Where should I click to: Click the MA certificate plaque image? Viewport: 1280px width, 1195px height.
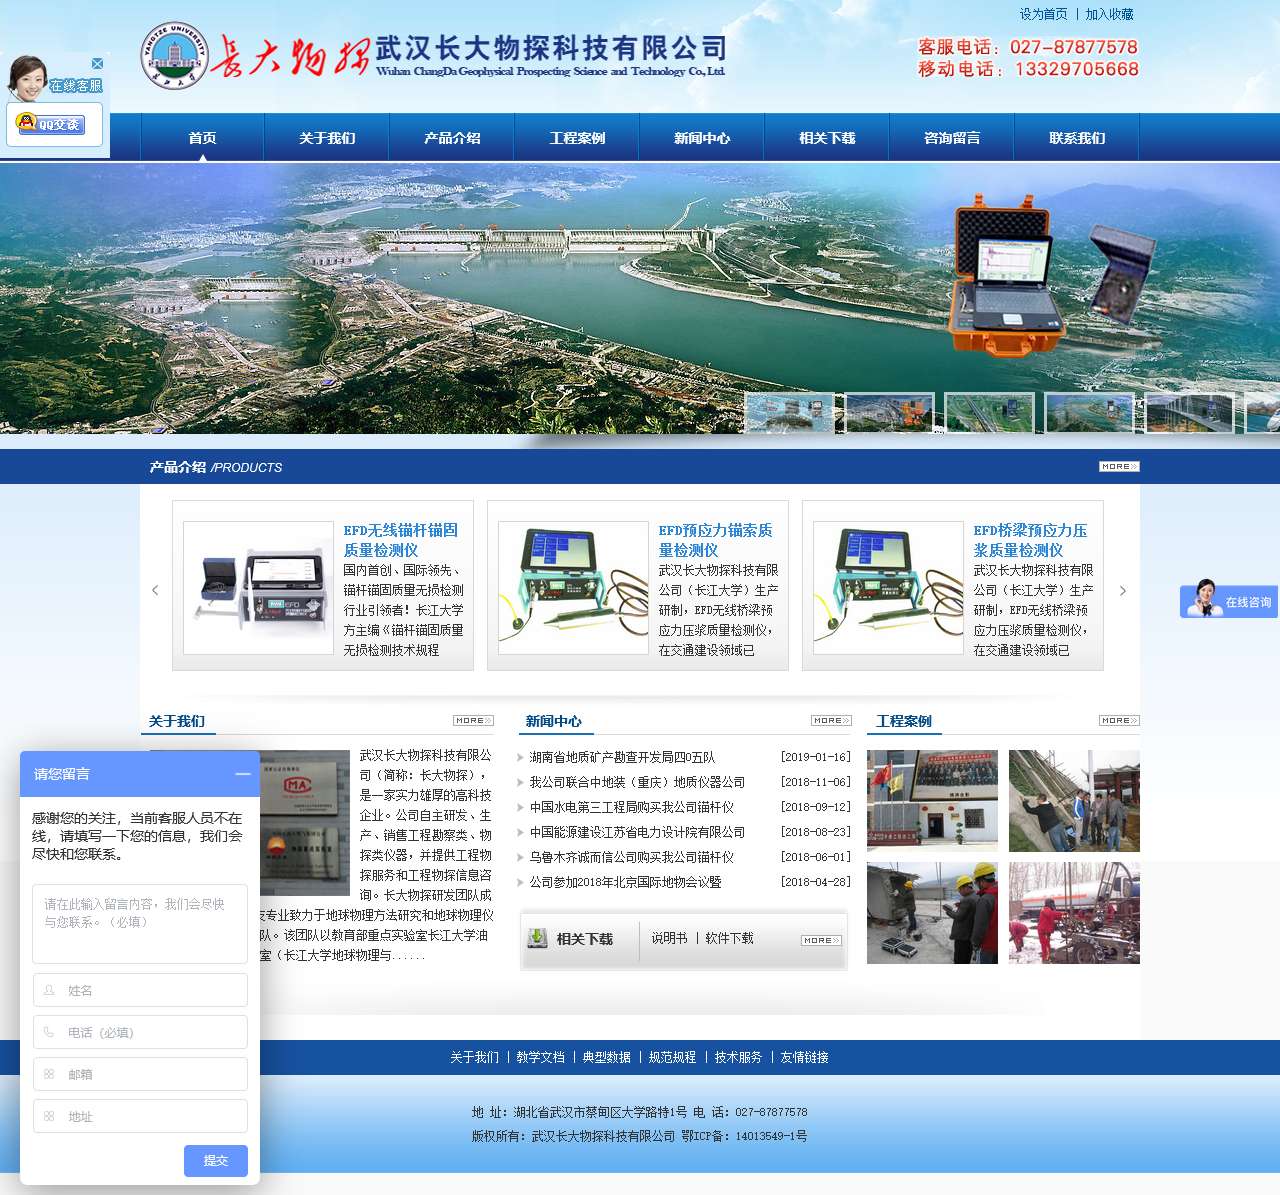[305, 823]
